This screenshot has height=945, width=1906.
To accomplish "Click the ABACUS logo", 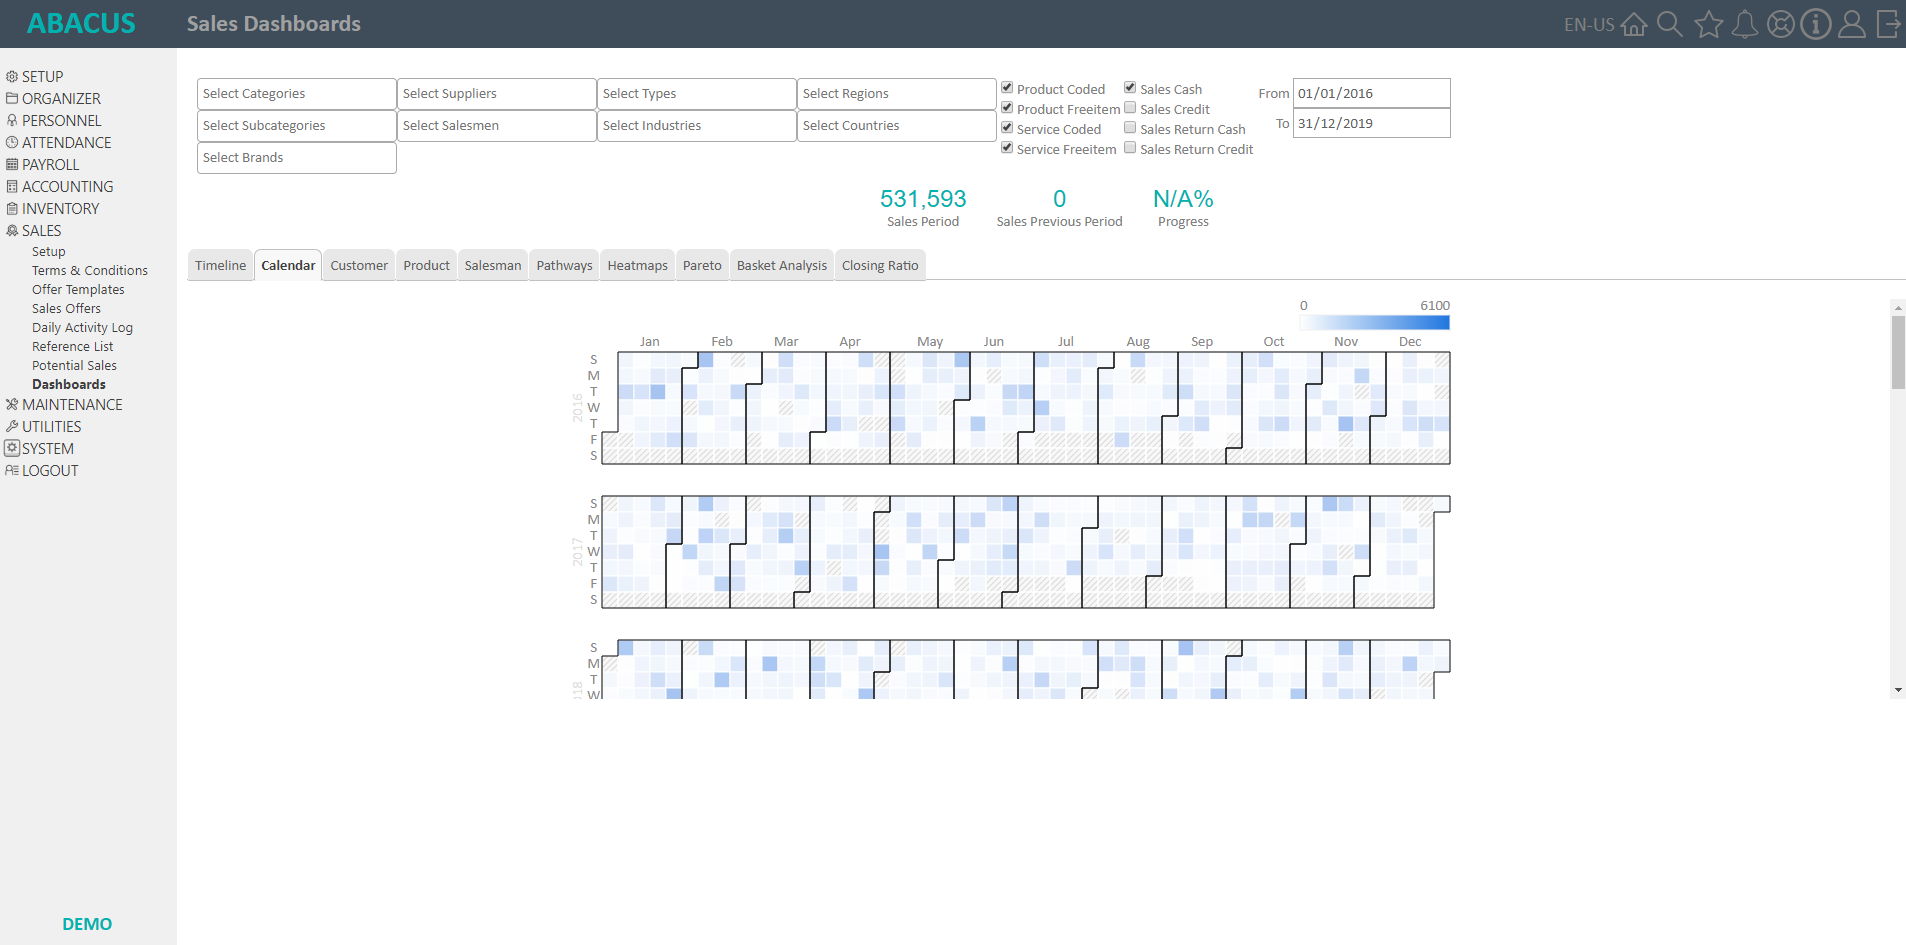I will click(x=81, y=23).
